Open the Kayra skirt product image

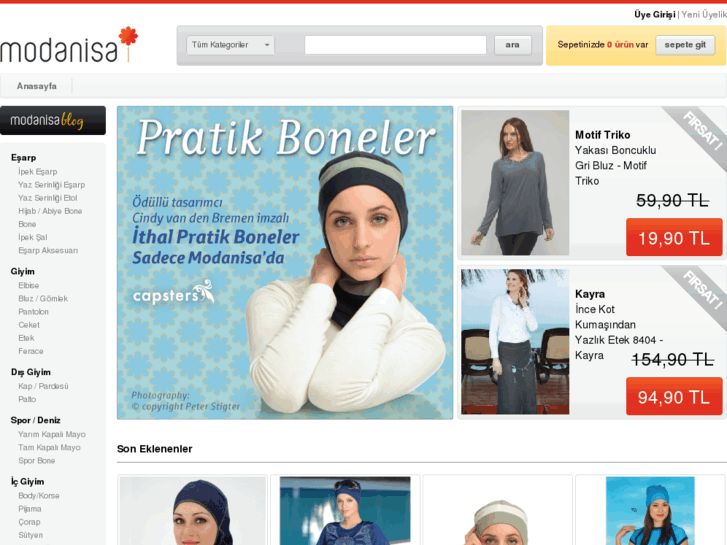click(515, 341)
